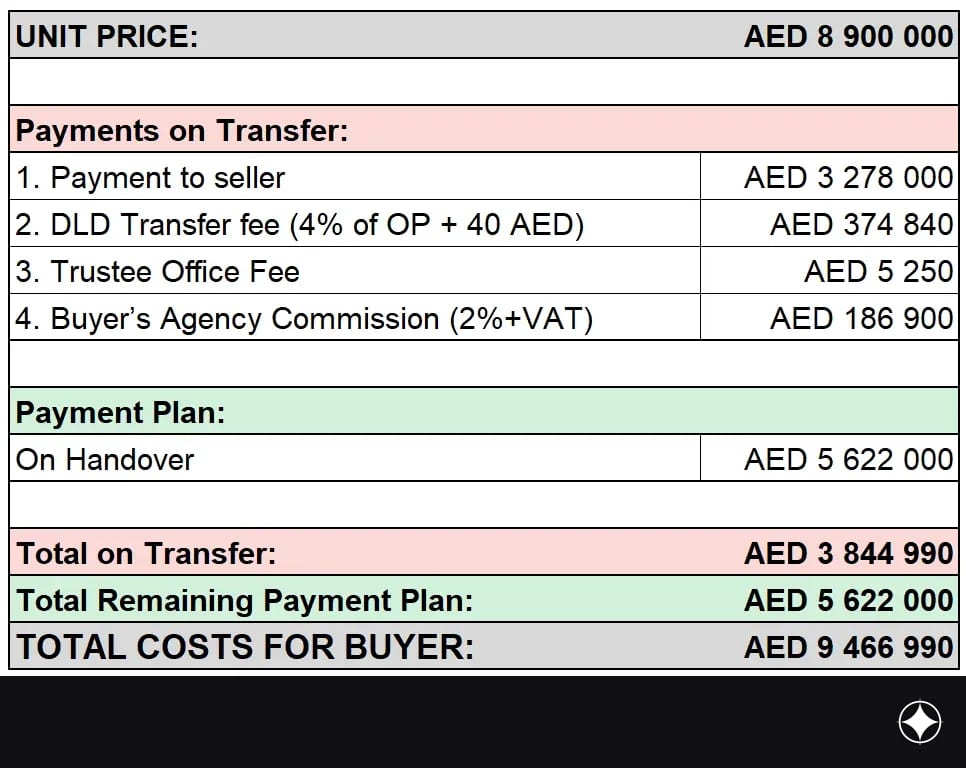Select the Total on Transfer label
This screenshot has height=768, width=966.
tap(147, 553)
